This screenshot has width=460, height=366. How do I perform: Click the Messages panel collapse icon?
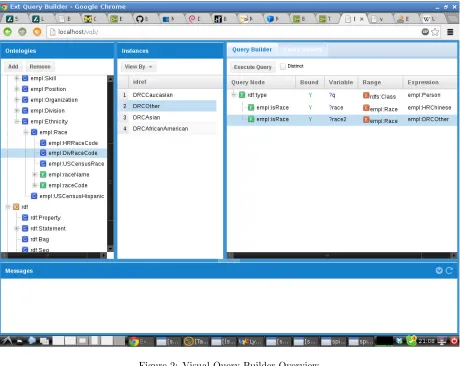pyautogui.click(x=439, y=271)
